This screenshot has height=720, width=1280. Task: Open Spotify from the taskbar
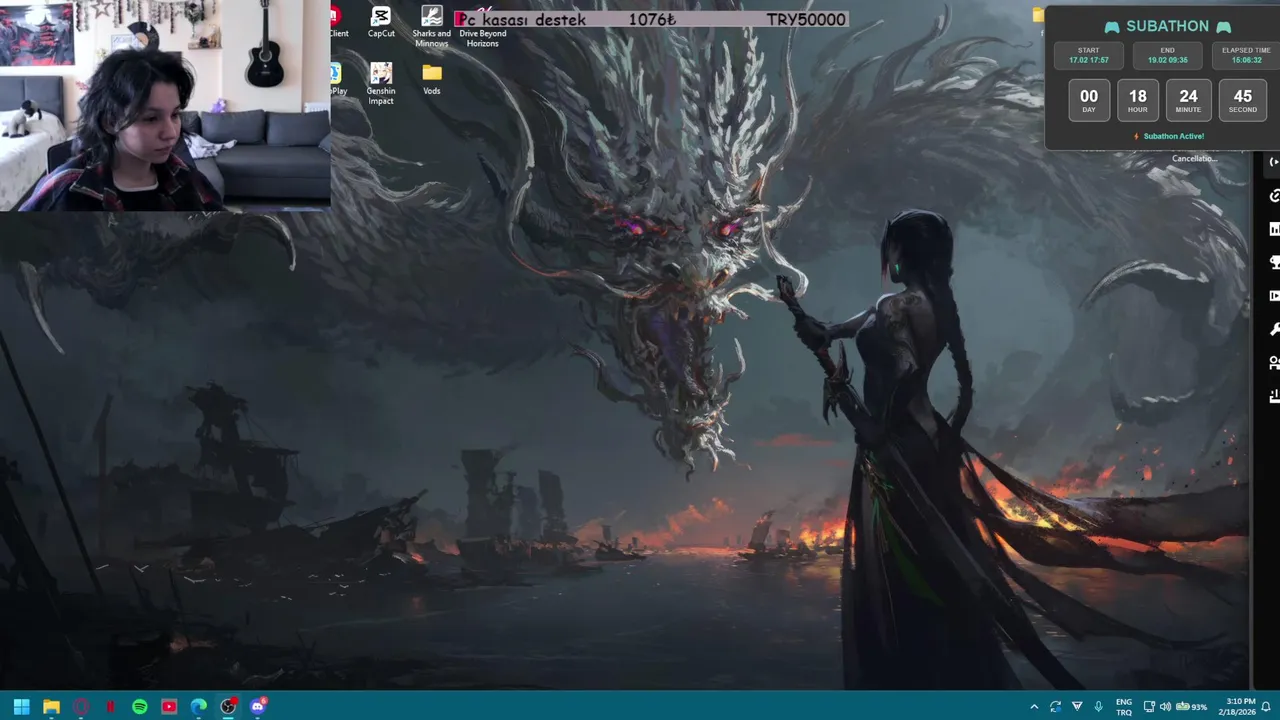140,706
